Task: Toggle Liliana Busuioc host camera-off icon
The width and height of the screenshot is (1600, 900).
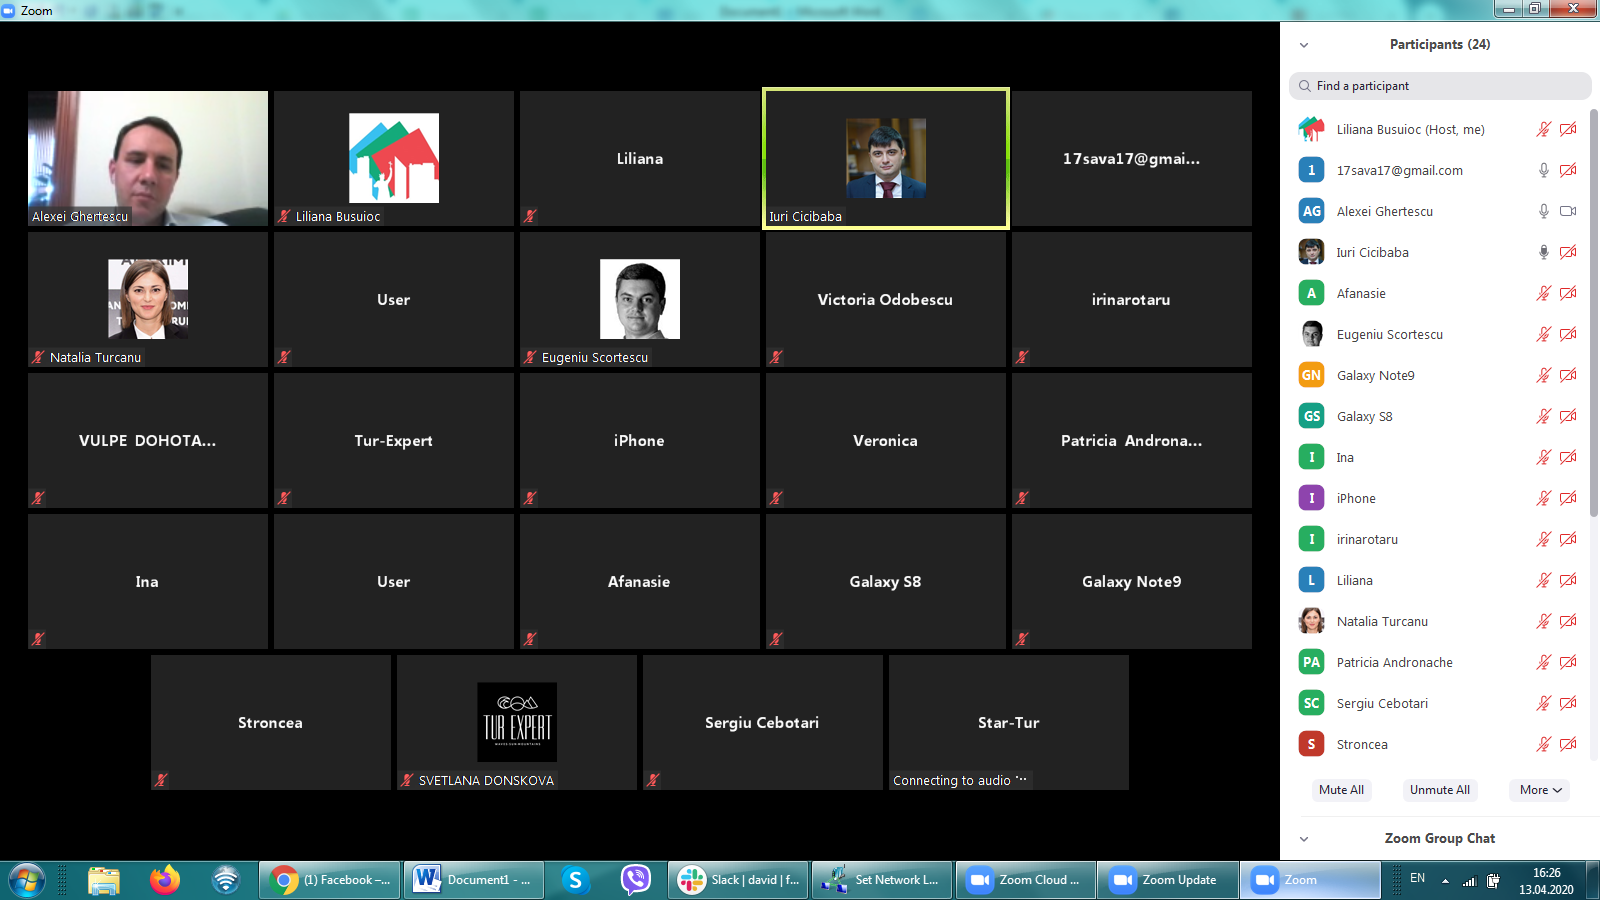Action: point(1568,129)
